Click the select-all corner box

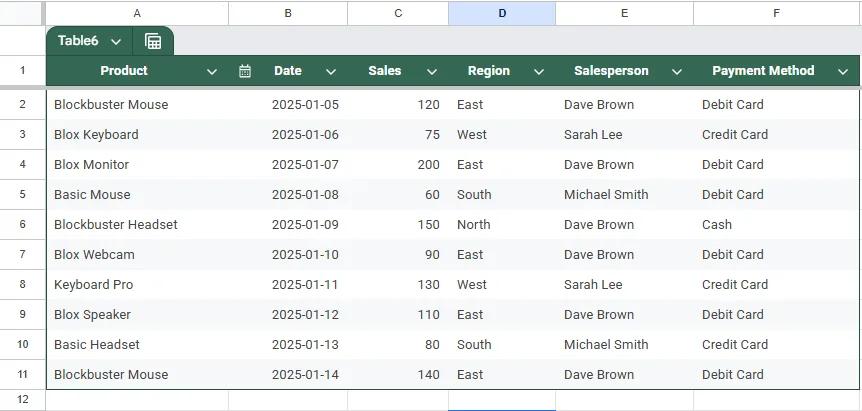[22, 13]
